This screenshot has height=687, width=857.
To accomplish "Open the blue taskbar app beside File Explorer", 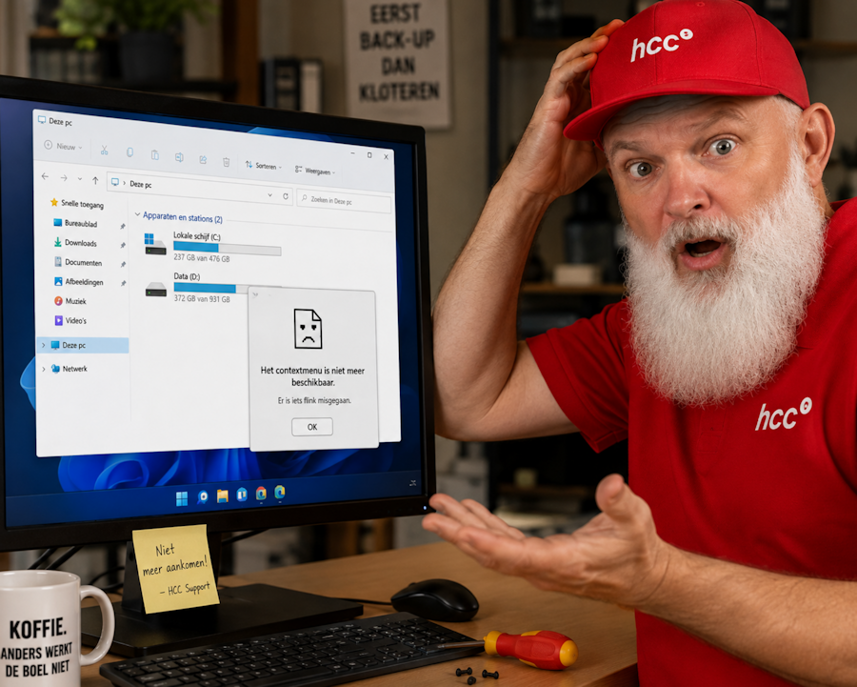I will (242, 495).
